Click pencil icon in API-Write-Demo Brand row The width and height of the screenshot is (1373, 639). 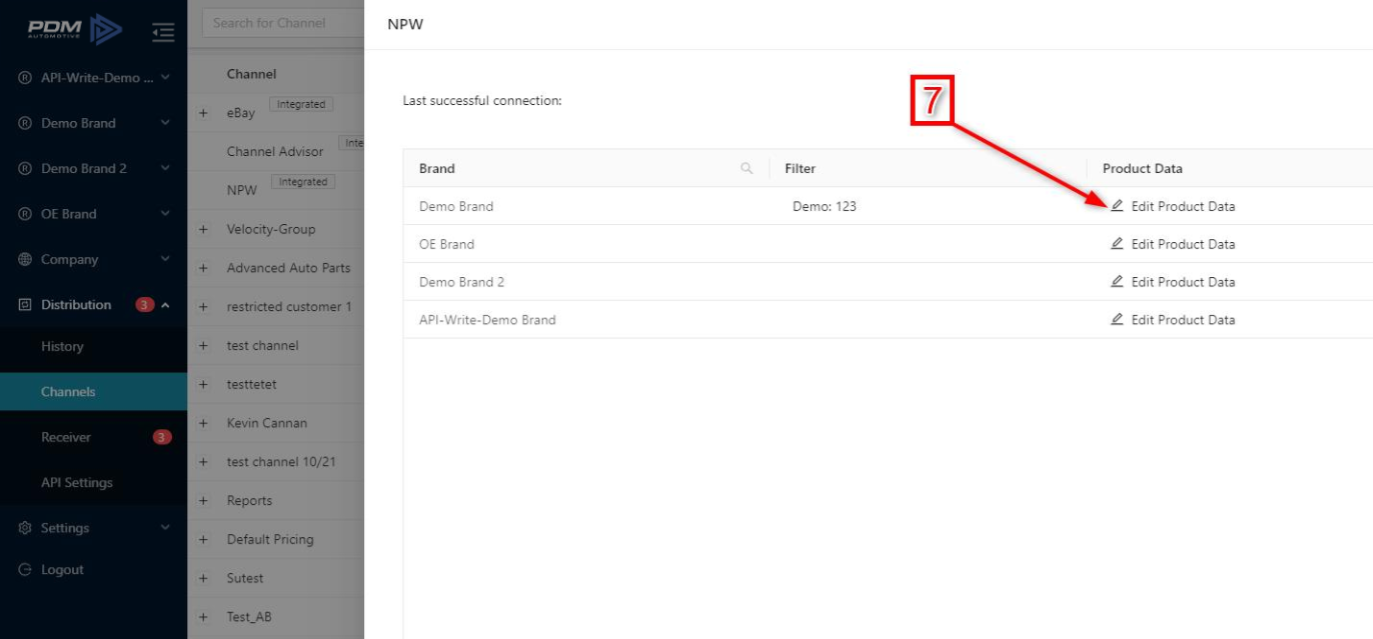[x=1117, y=320]
